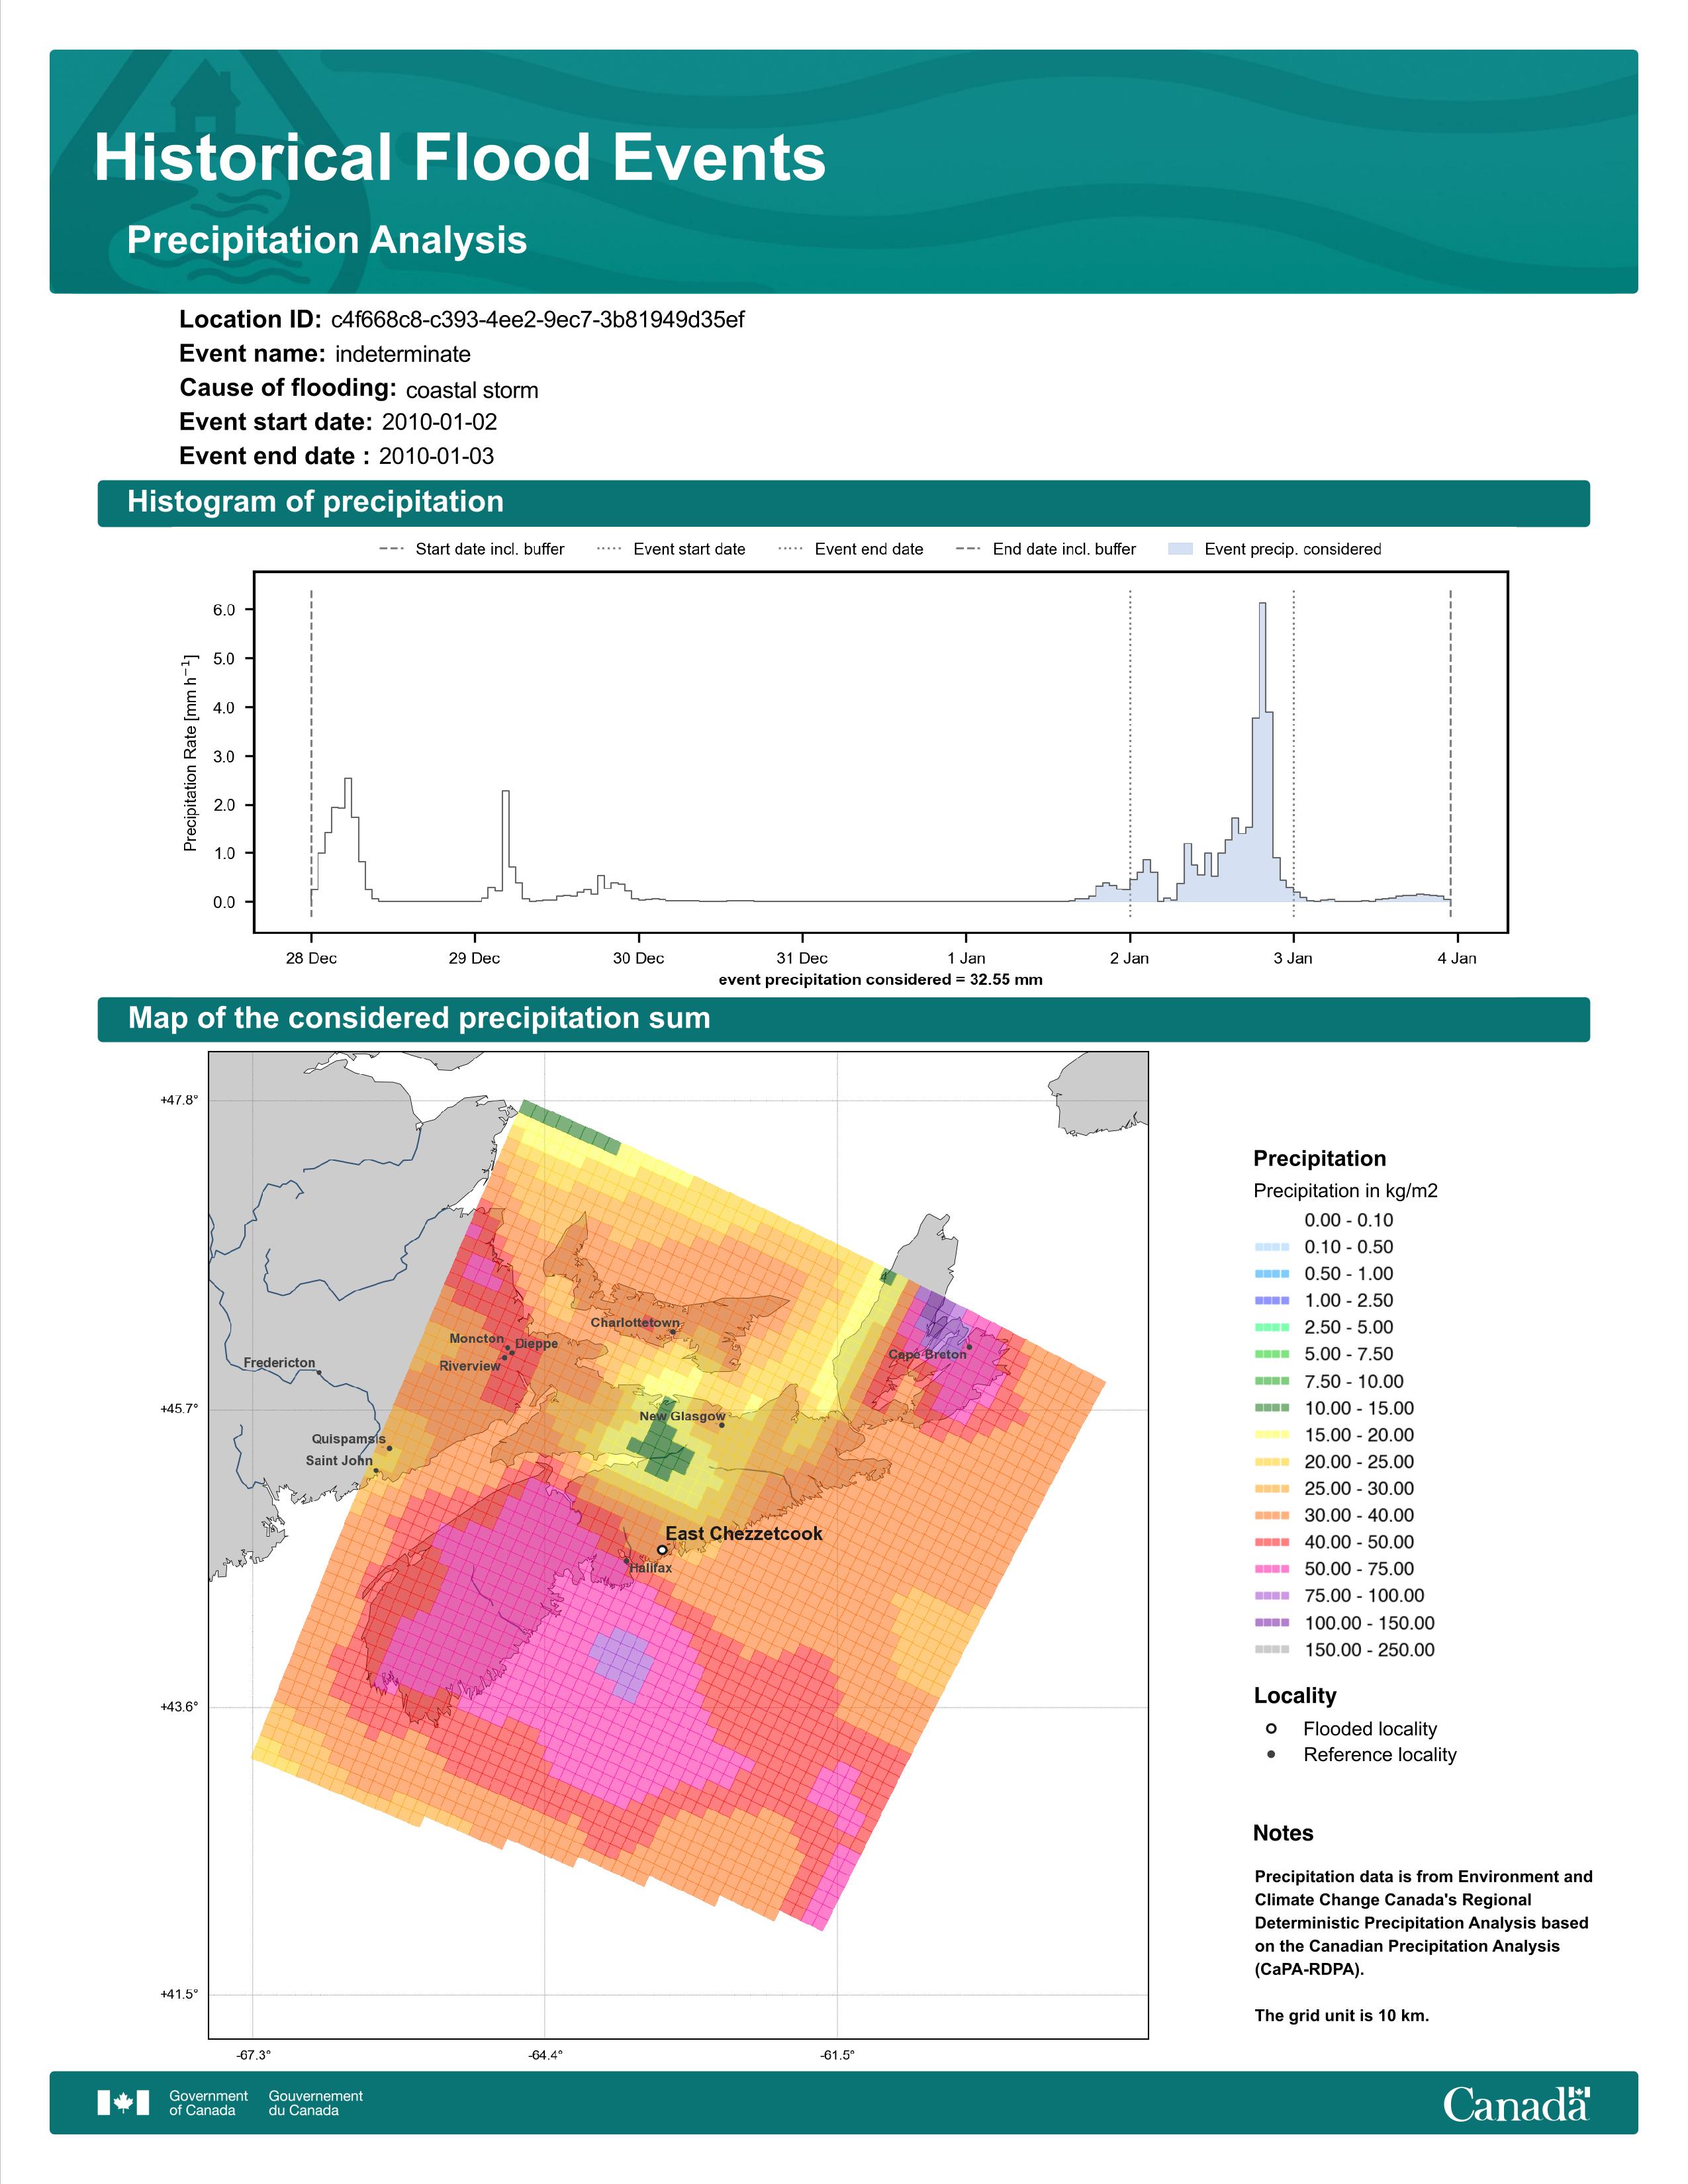Screen dimensions: 1688x2184
Task: Click the 40.00 - 50.00 legend color swatch
Action: (1272, 1542)
